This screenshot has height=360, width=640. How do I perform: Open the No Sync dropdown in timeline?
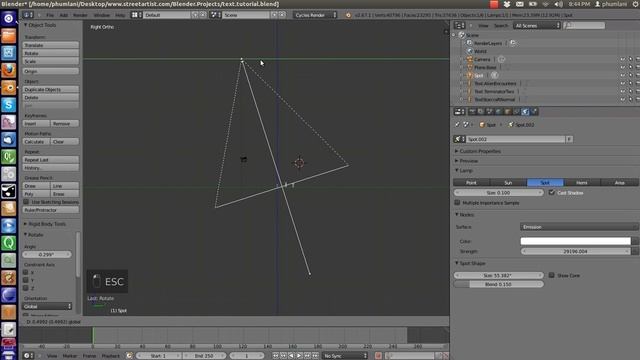click(x=345, y=356)
